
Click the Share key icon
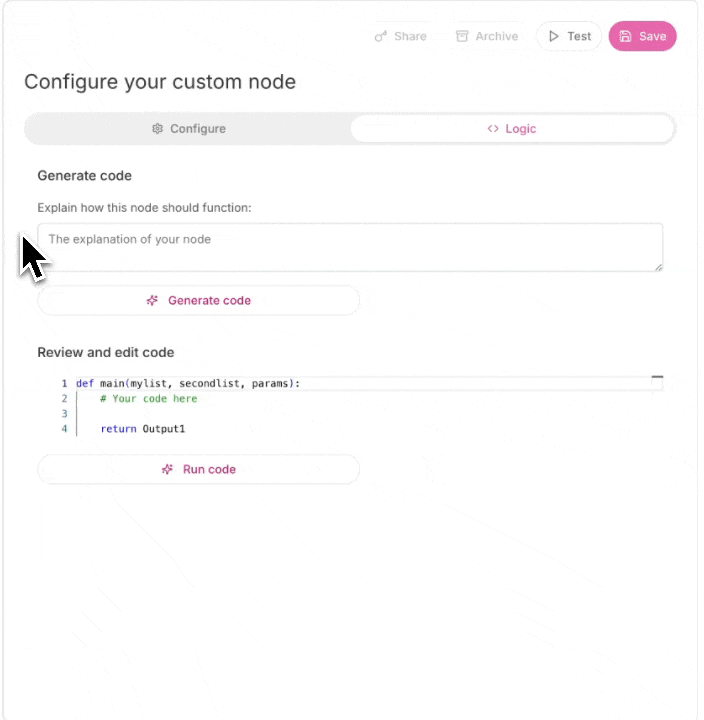tap(381, 36)
